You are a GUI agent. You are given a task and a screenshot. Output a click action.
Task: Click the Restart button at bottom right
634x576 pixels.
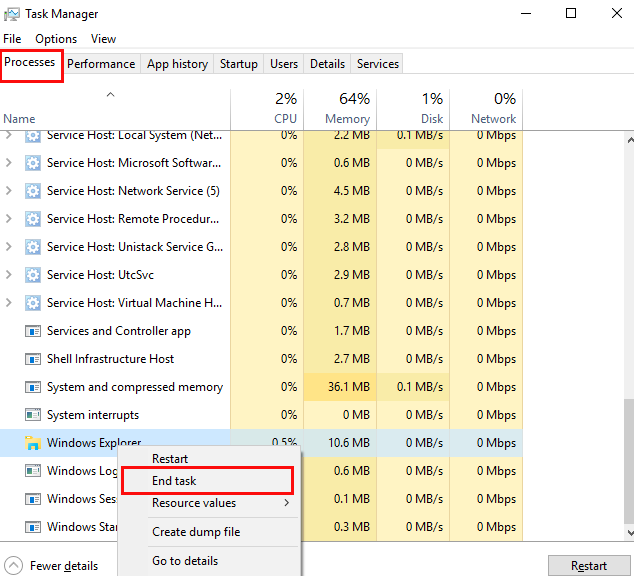coord(589,565)
